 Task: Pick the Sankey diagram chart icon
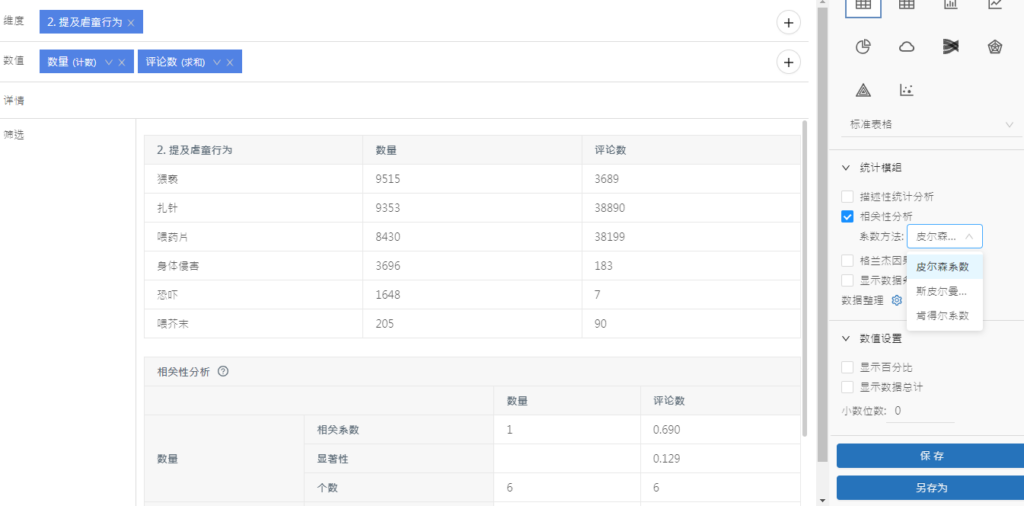pos(951,46)
